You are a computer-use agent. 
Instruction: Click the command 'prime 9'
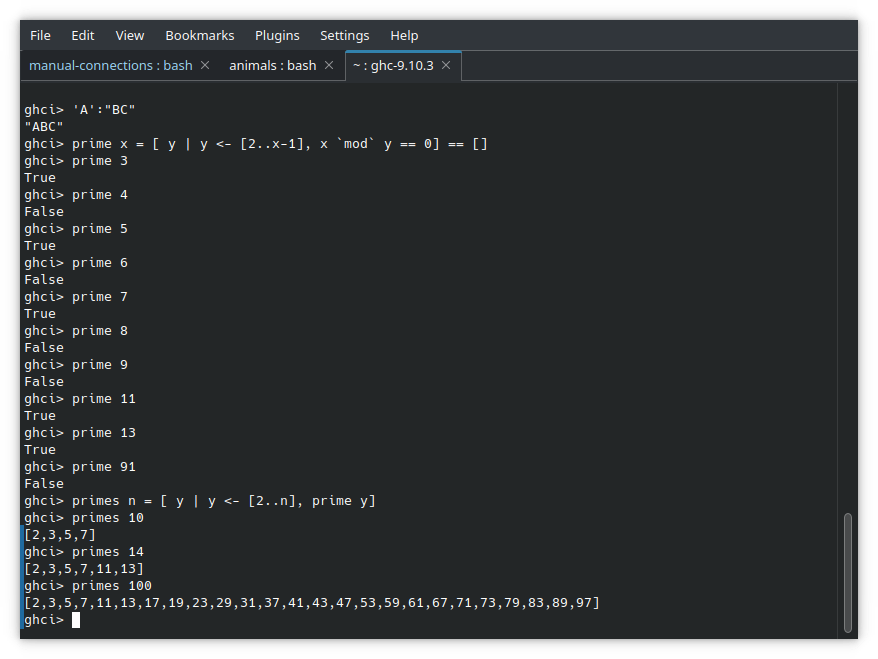(100, 364)
